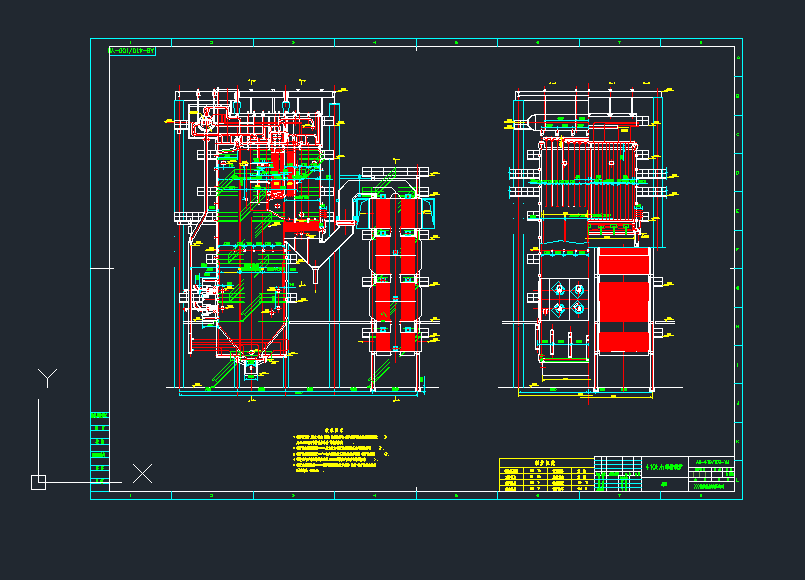
Task: Select the left red column of center unit
Action: [383, 272]
